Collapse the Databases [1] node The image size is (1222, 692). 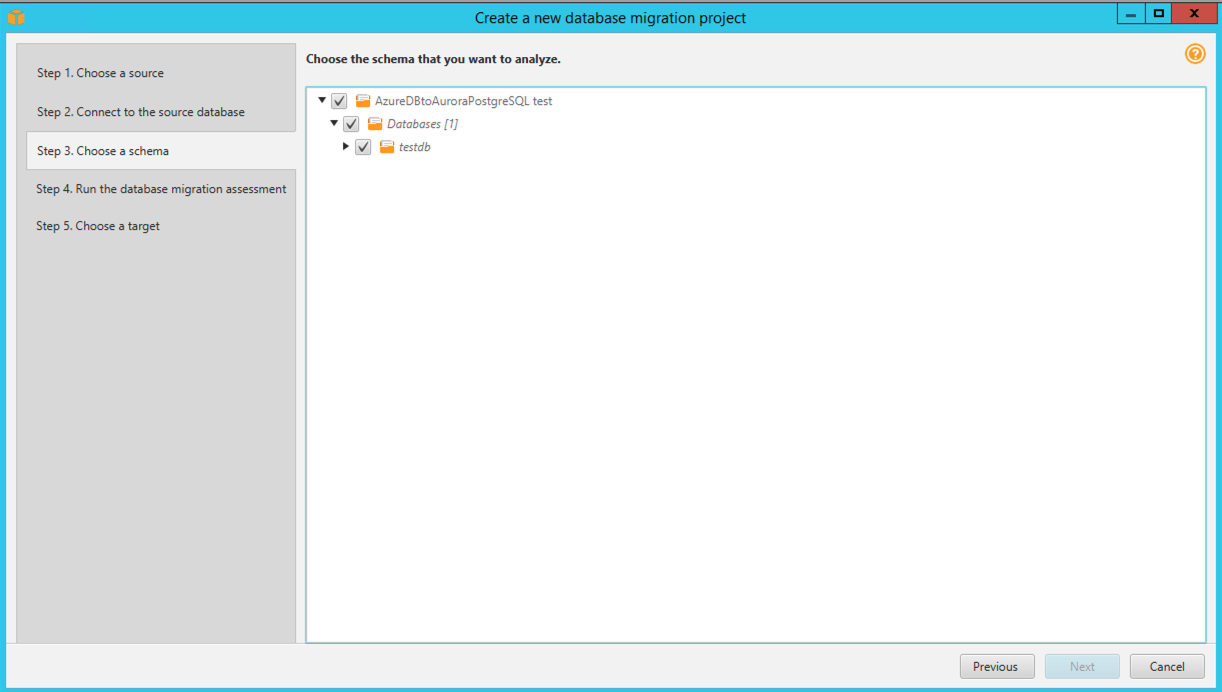point(334,123)
